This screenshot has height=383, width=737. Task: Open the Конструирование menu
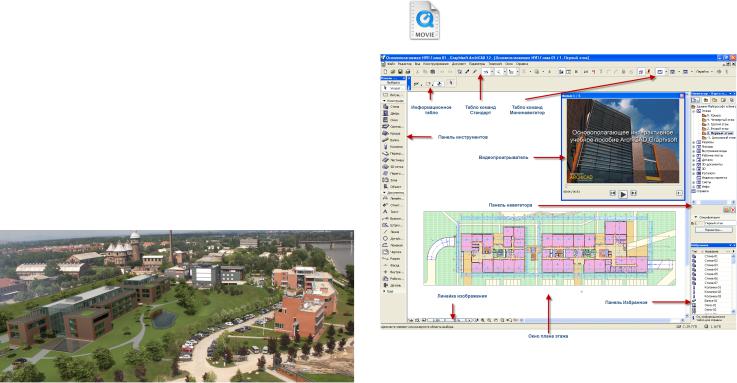436,64
